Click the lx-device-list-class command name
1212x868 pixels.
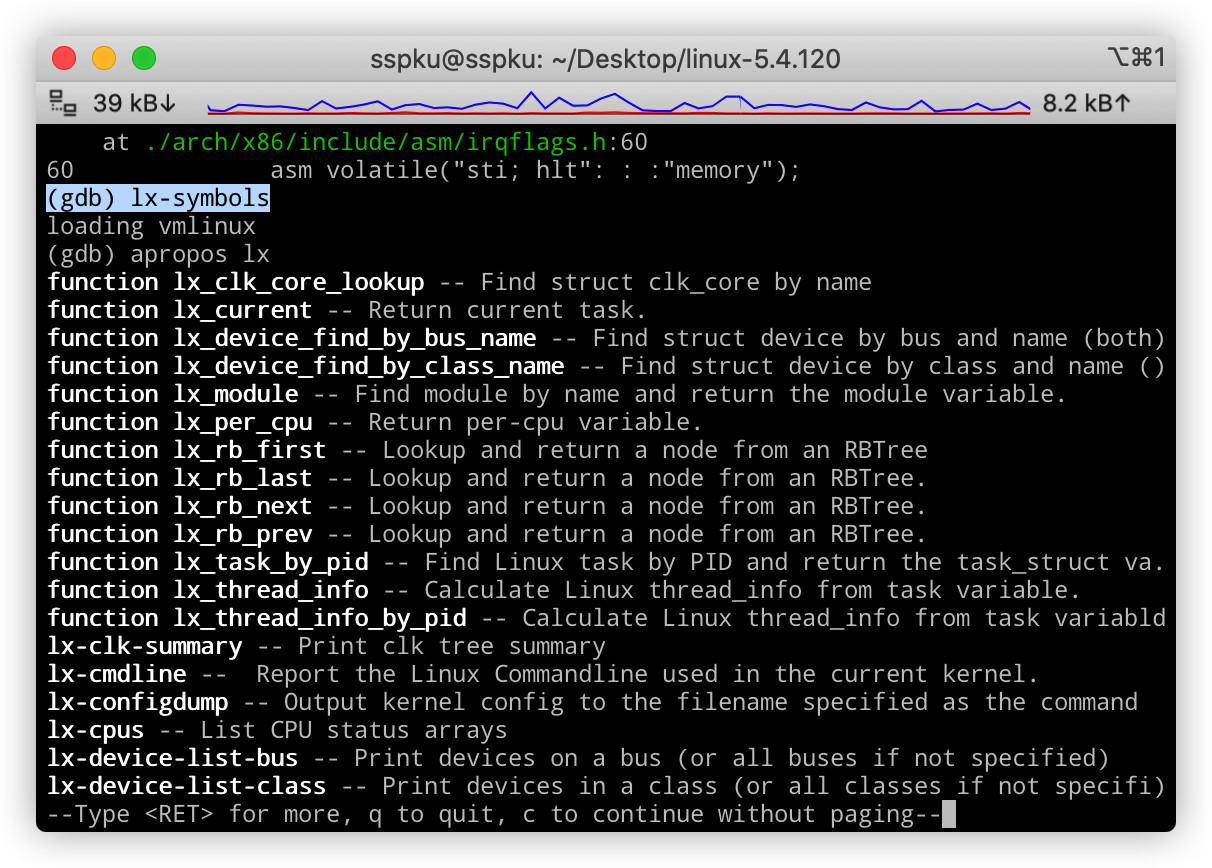(x=186, y=787)
